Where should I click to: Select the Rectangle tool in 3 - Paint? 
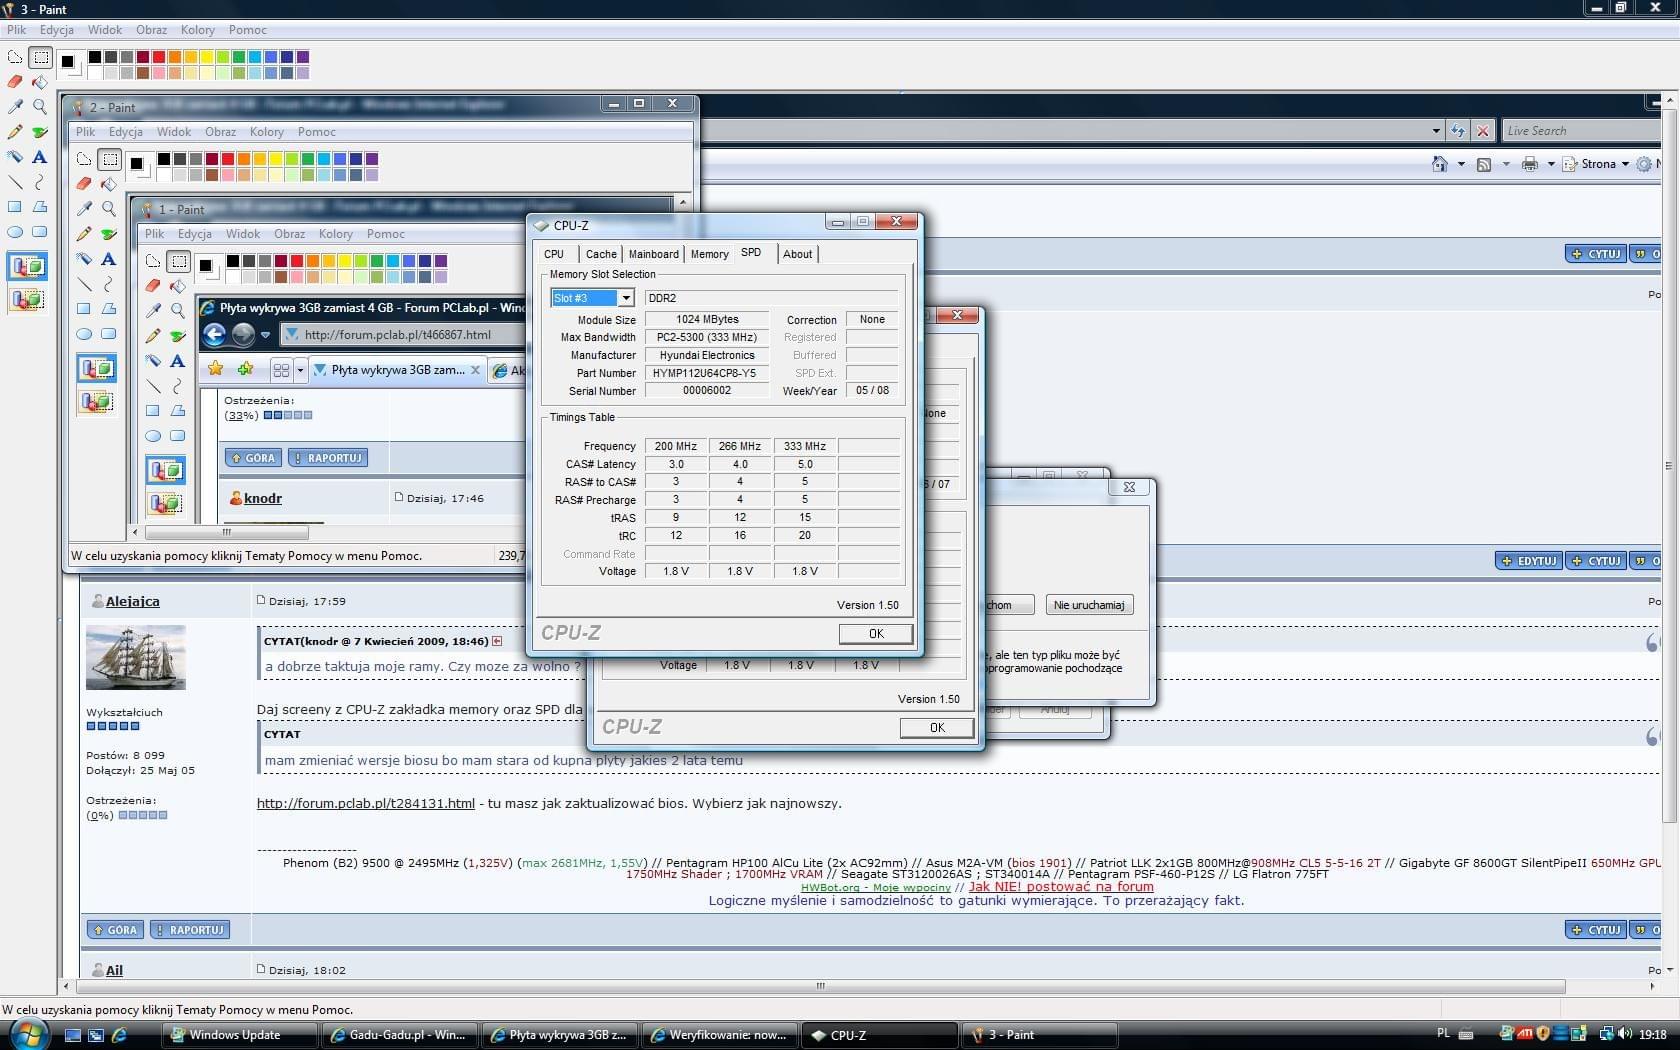15,206
